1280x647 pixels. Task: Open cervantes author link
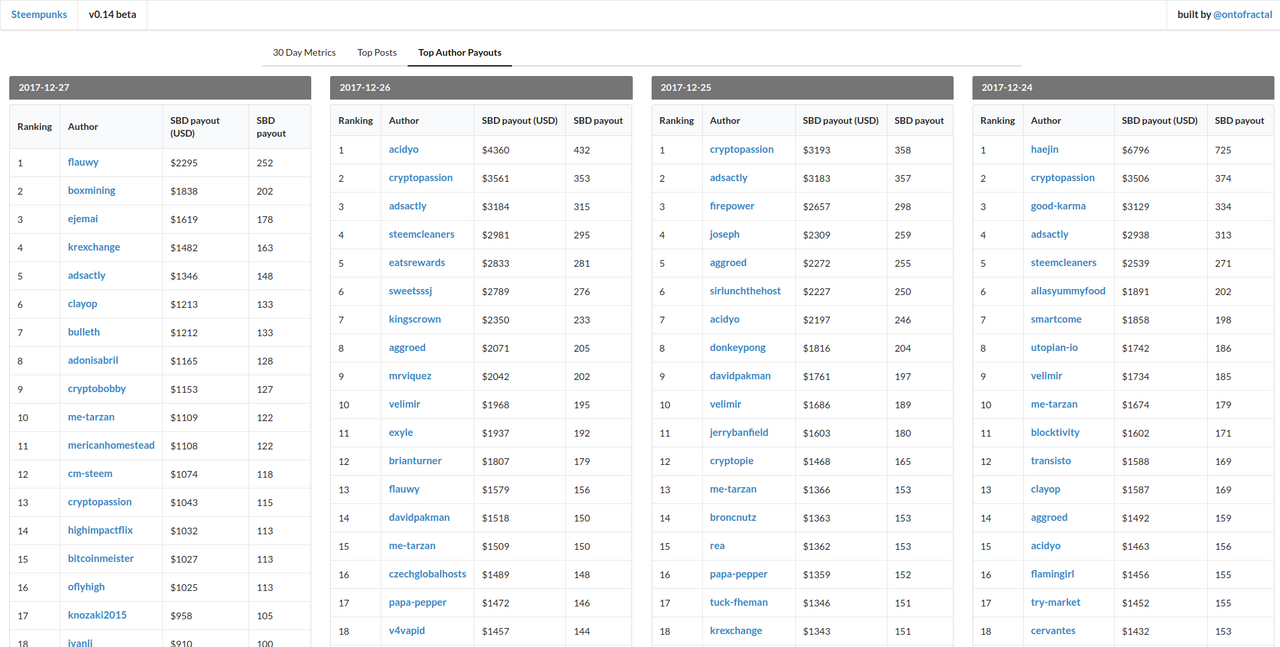point(1053,631)
